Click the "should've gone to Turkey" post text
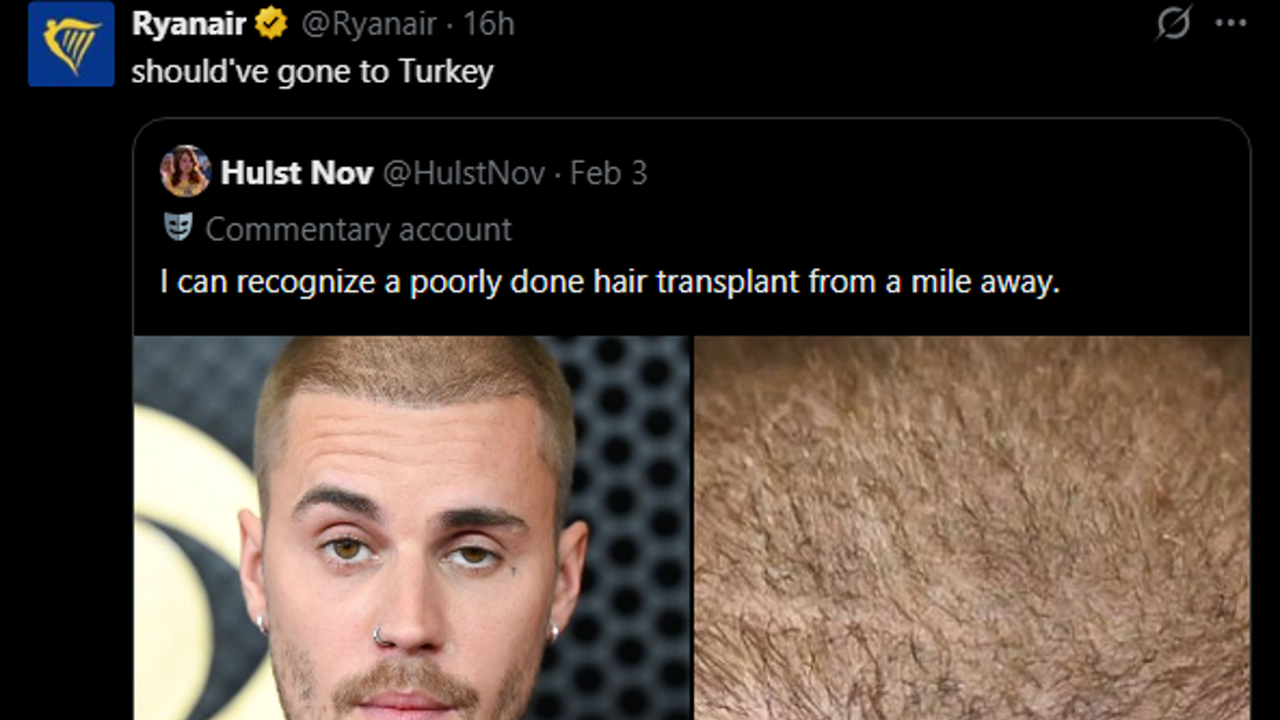The width and height of the screenshot is (1280, 720). [x=312, y=72]
